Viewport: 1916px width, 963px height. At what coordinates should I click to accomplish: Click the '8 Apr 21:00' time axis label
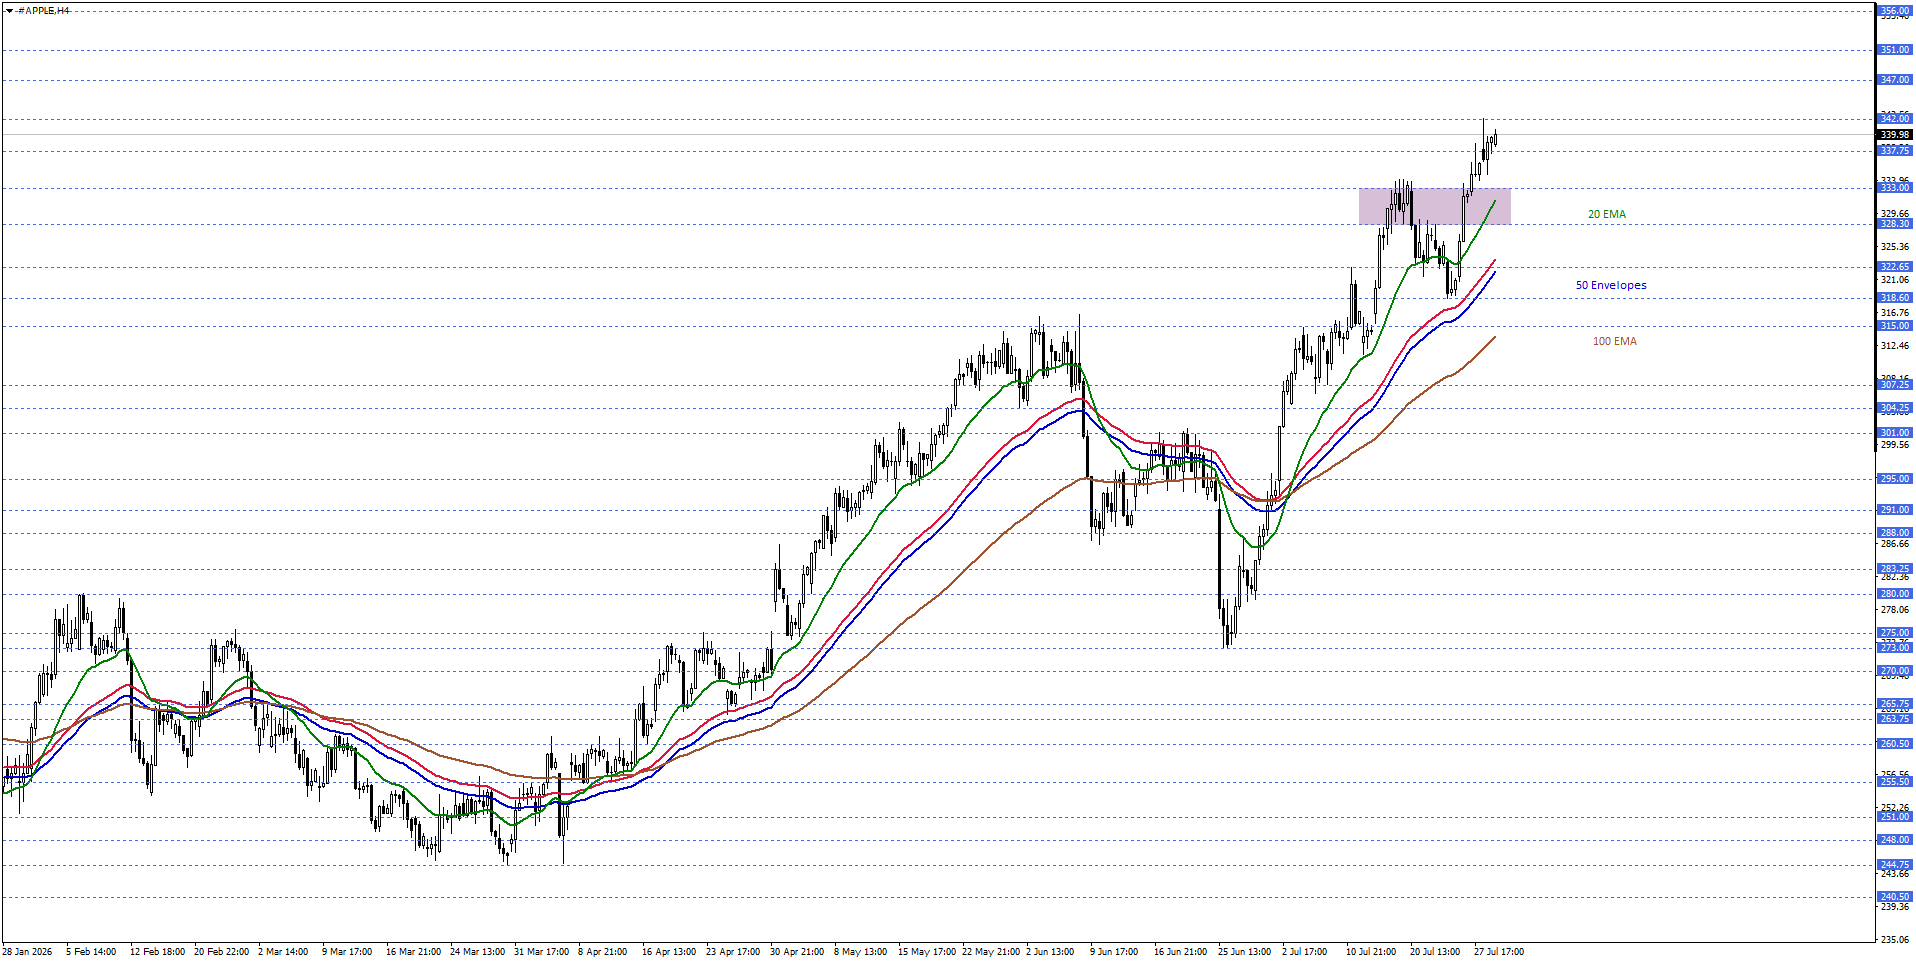603,952
